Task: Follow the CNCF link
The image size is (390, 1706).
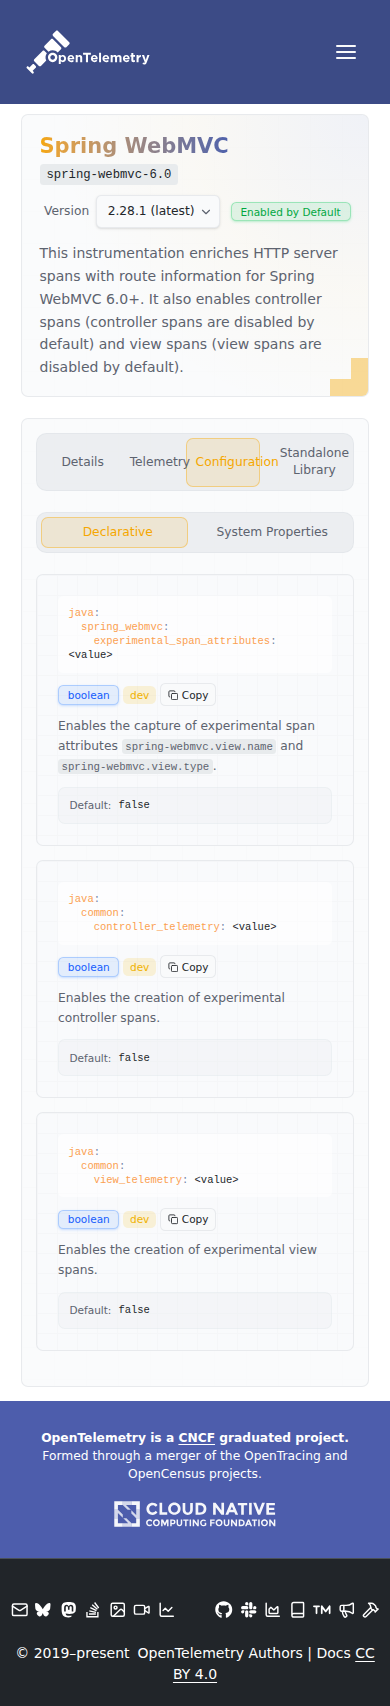Action: (x=197, y=1438)
